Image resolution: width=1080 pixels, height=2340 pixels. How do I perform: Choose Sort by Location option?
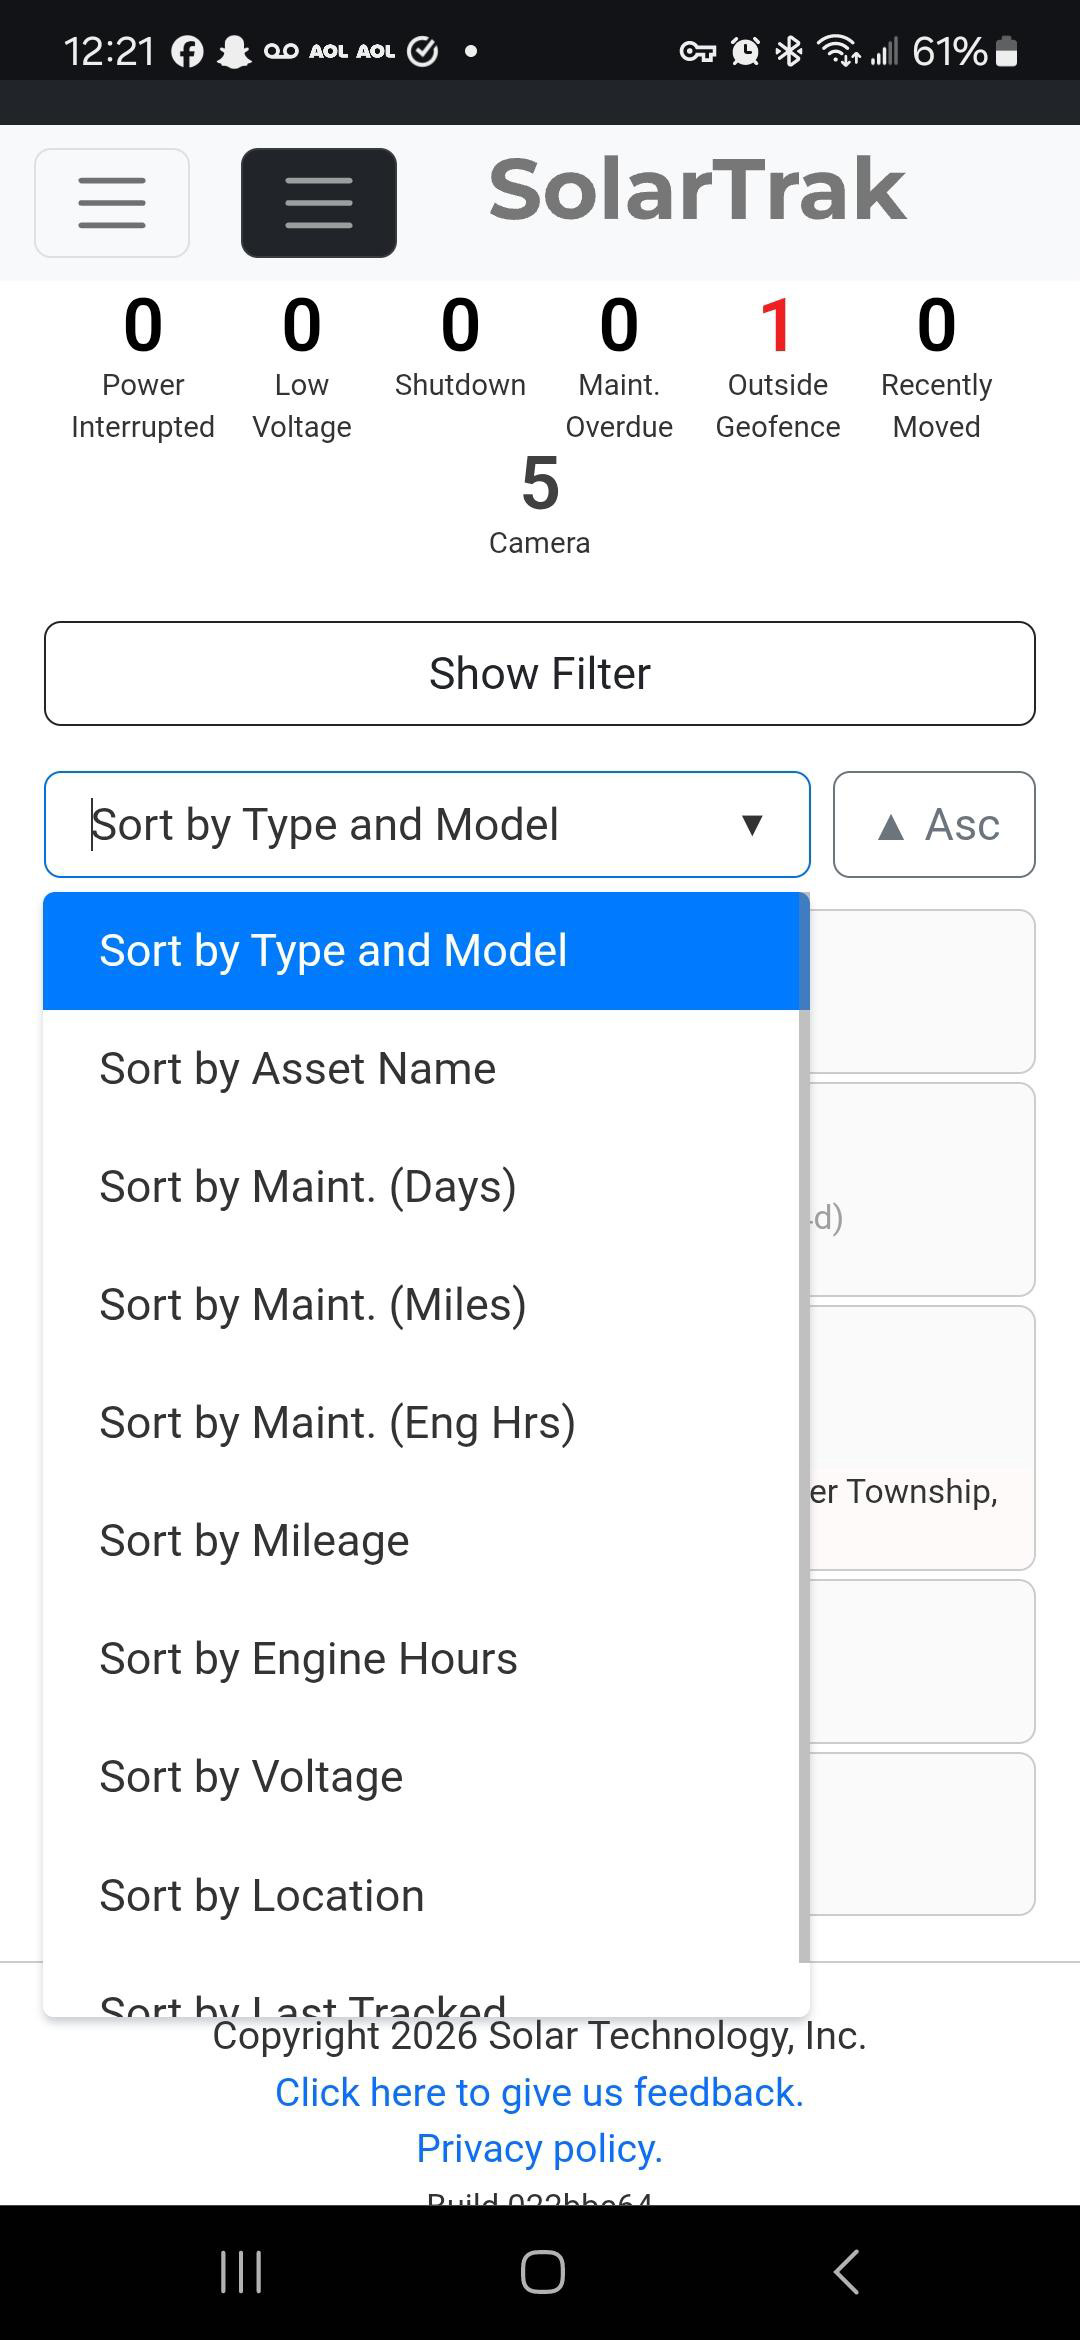[x=262, y=1895]
